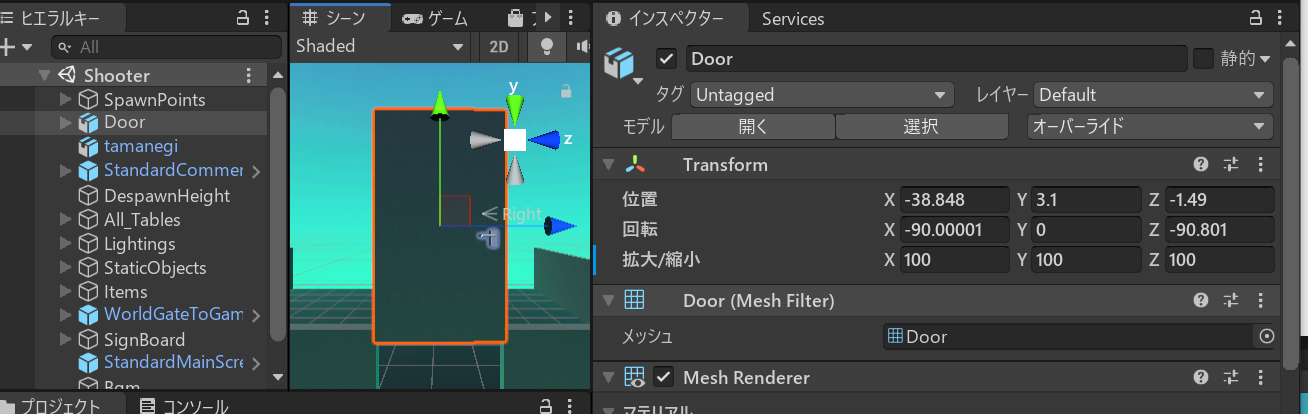Open the Default layer dropdown
Image resolution: width=1308 pixels, height=414 pixels.
point(1152,95)
